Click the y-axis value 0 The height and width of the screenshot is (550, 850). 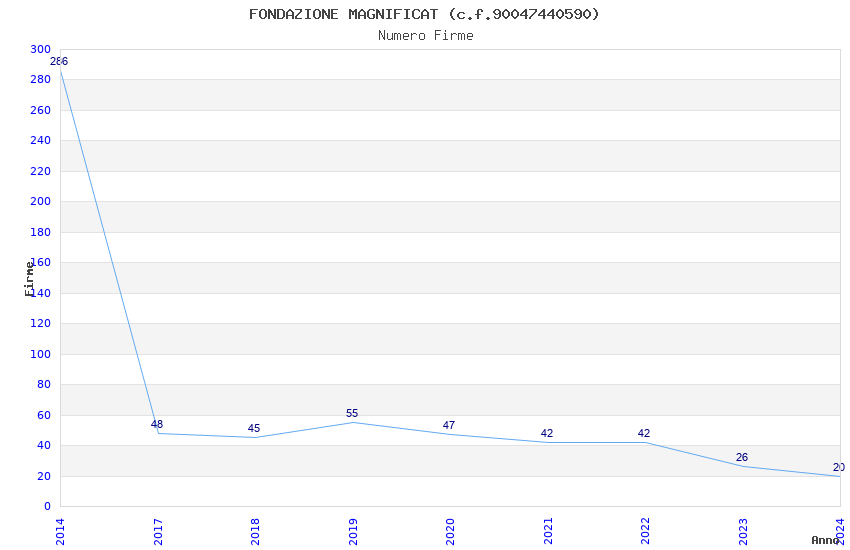point(47,507)
